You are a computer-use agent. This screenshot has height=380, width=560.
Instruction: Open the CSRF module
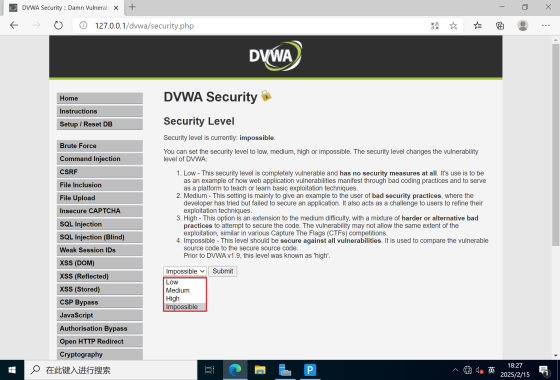pyautogui.click(x=100, y=172)
